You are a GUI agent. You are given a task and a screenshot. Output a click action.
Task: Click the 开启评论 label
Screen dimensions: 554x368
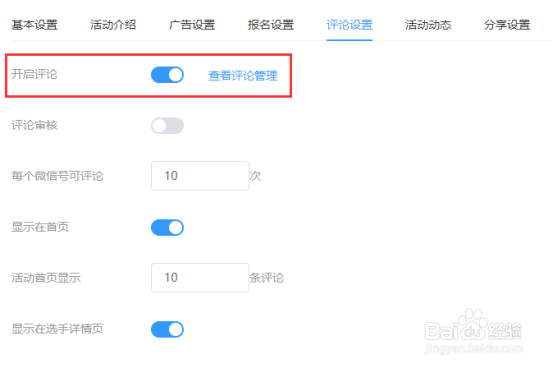coord(34,74)
